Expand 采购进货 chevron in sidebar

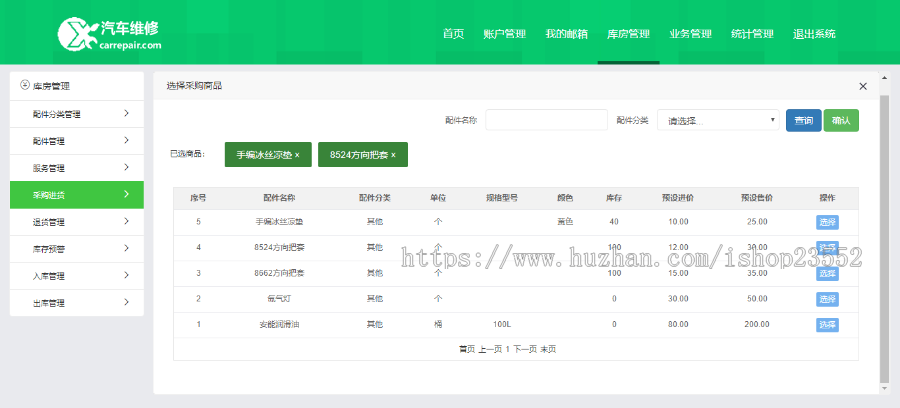click(x=126, y=195)
